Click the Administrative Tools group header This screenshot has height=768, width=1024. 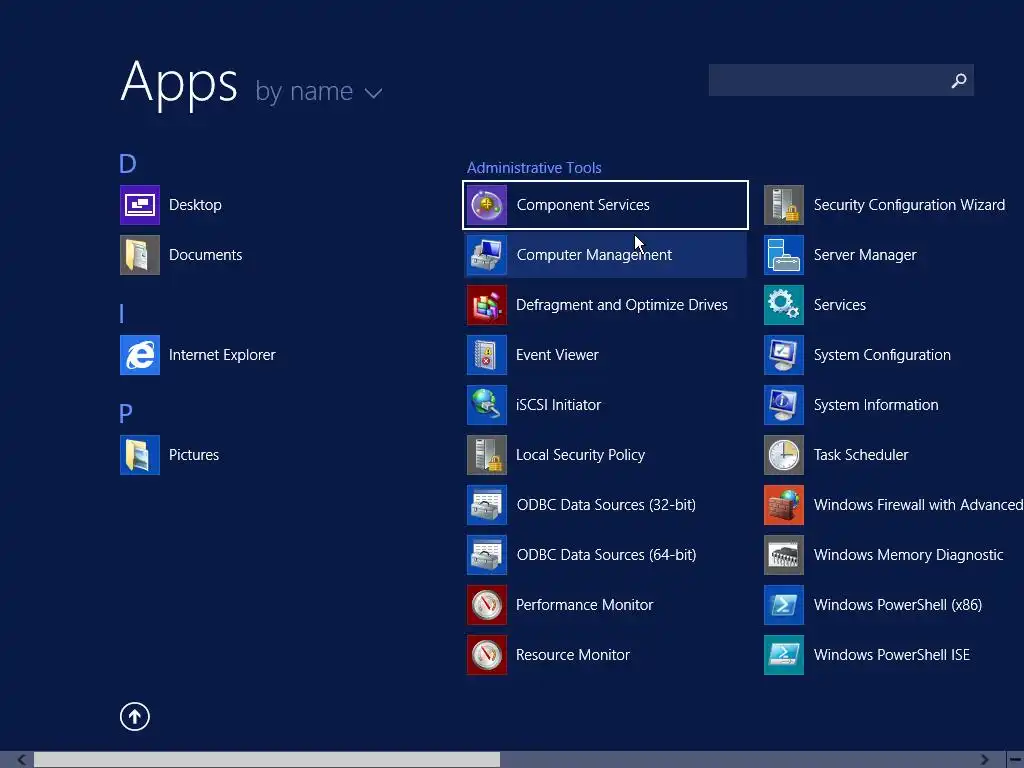tap(534, 168)
